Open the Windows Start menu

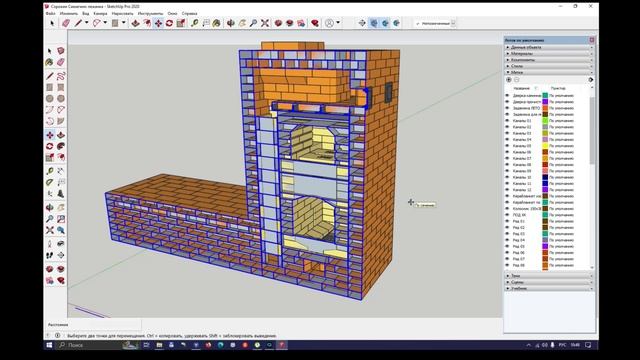pyautogui.click(x=49, y=345)
